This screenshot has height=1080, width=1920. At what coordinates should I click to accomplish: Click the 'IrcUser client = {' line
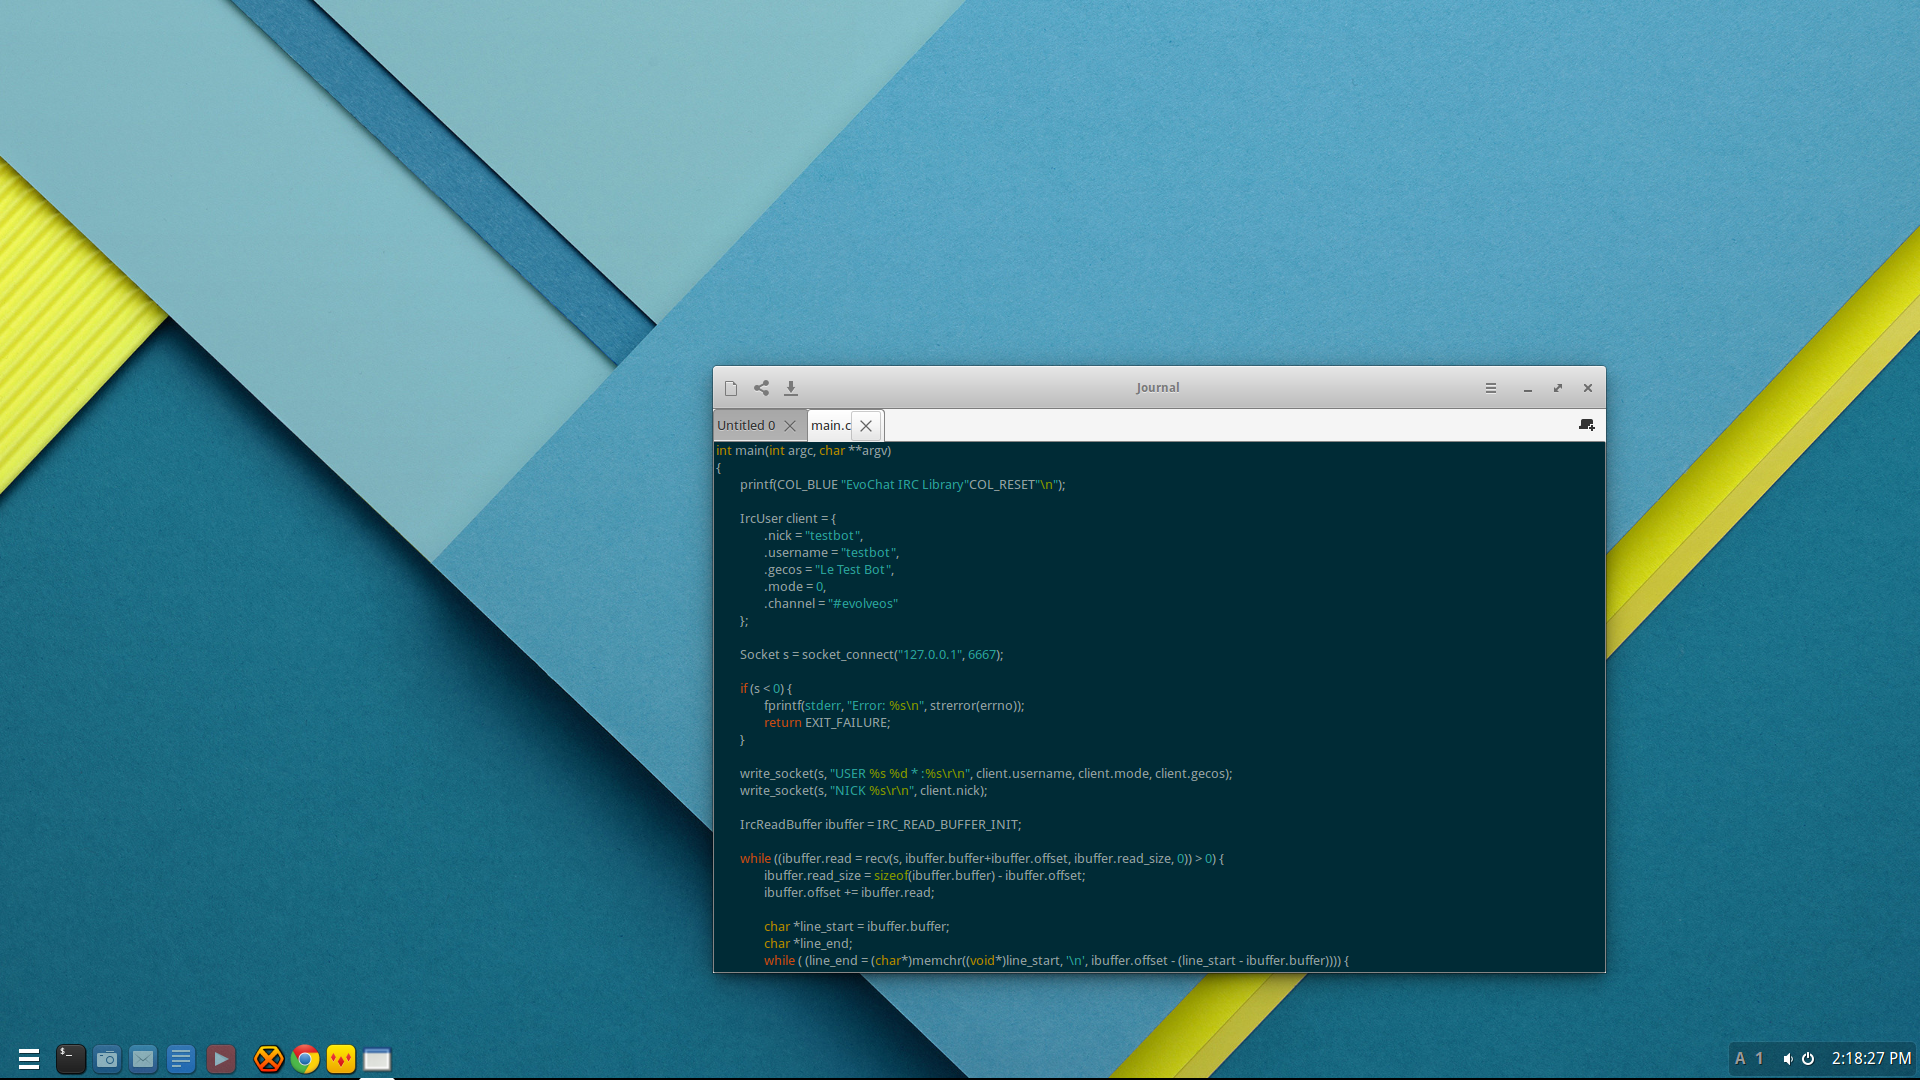(x=788, y=519)
